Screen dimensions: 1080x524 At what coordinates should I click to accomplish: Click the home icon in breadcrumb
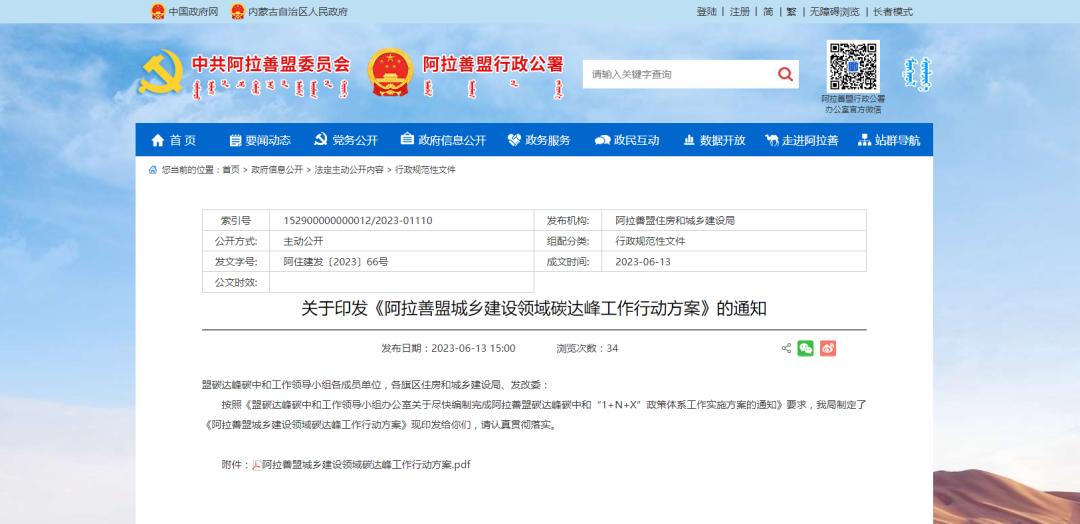point(153,170)
